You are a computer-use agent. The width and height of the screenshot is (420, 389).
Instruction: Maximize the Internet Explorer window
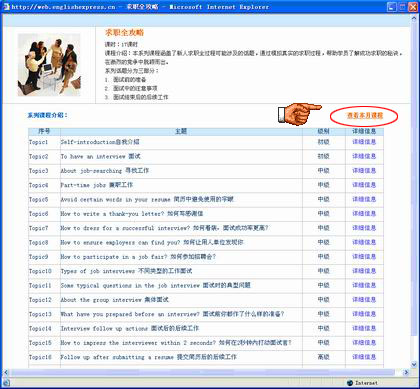[x=402, y=7]
